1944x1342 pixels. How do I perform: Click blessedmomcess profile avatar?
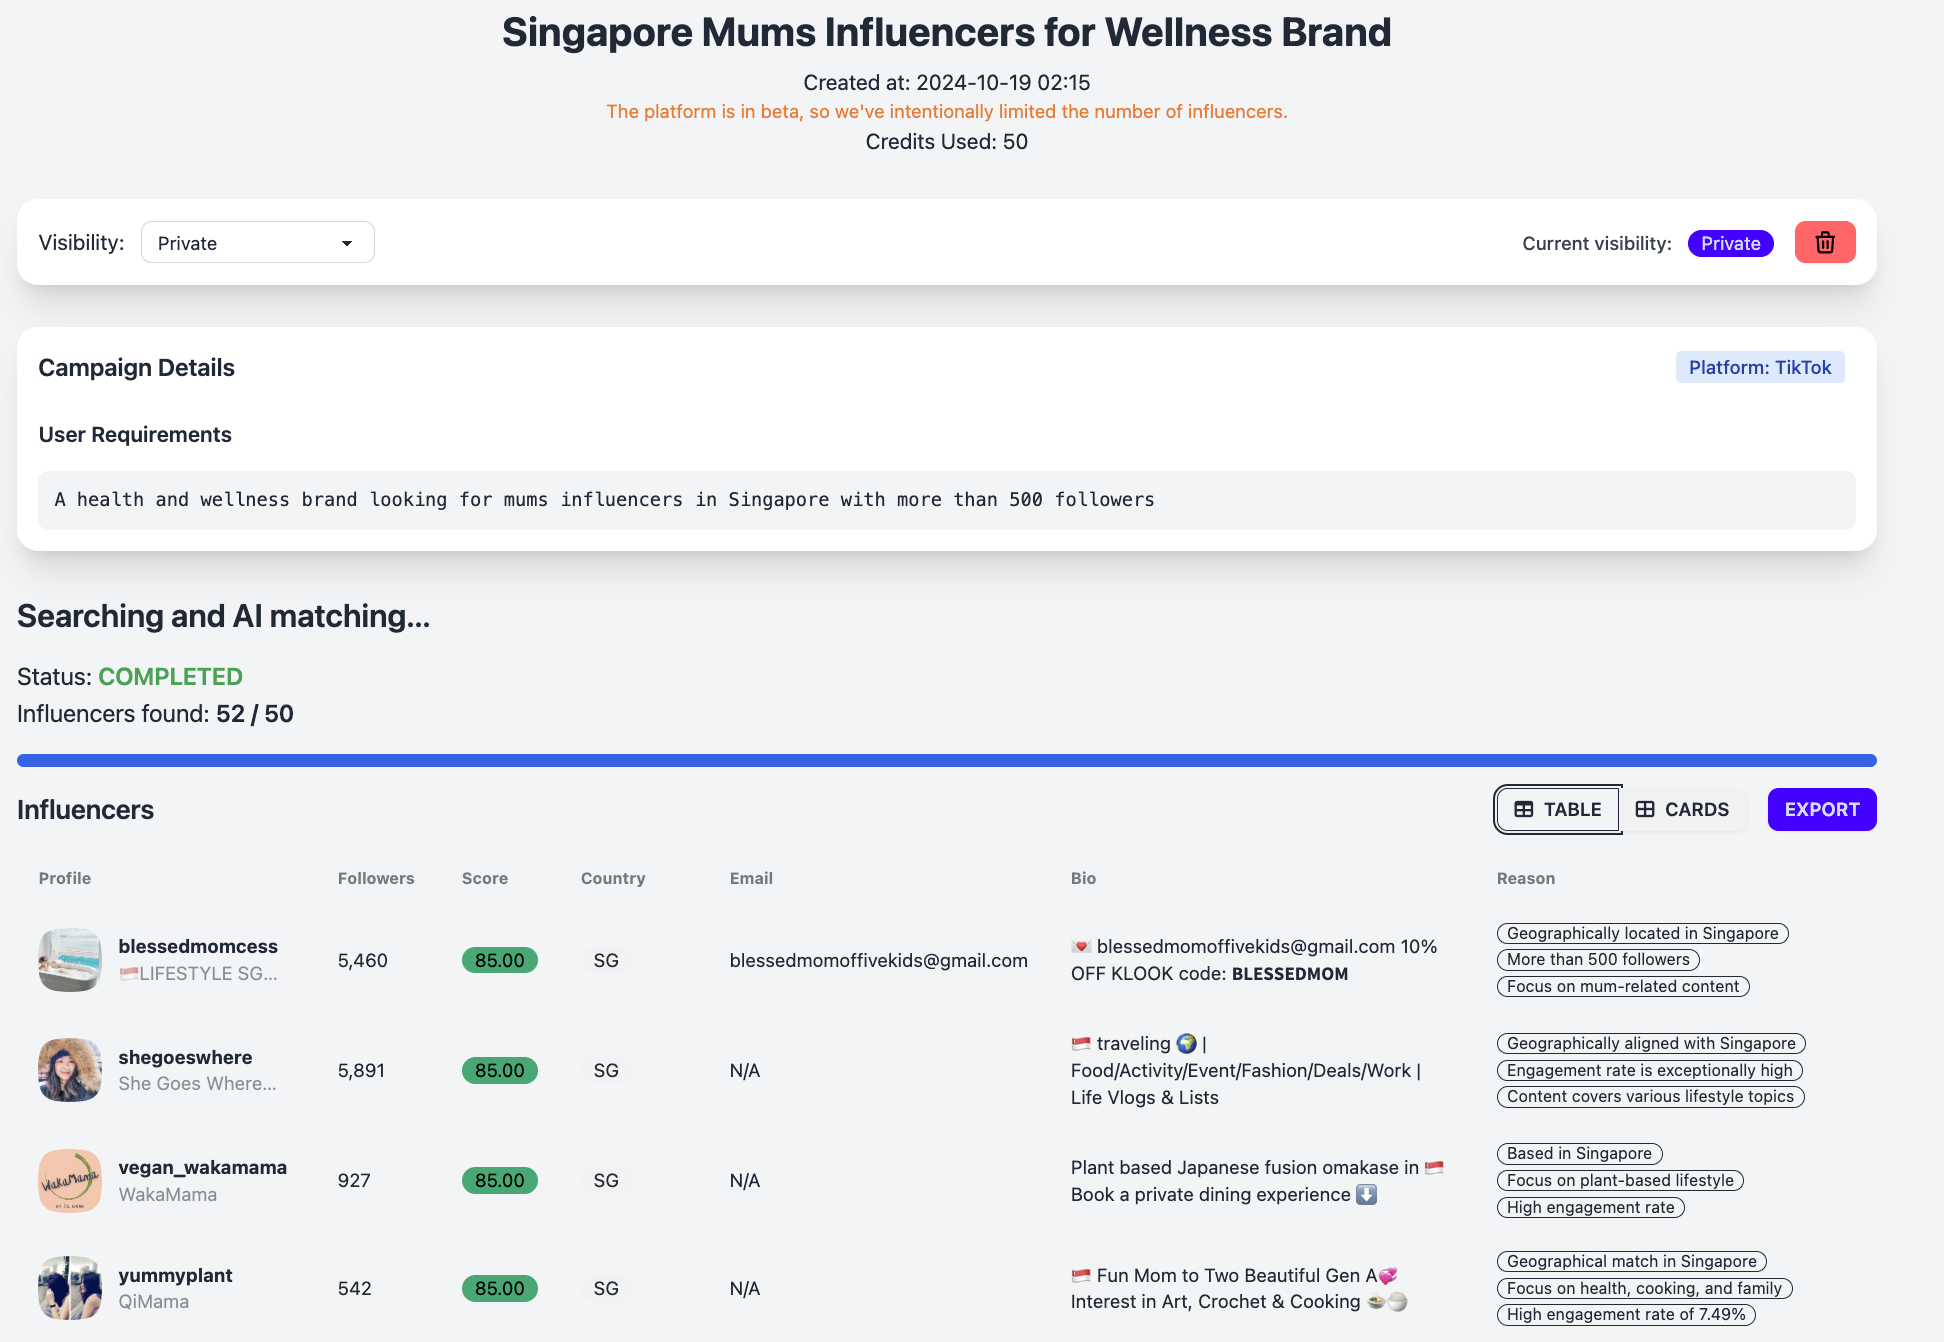[x=70, y=960]
